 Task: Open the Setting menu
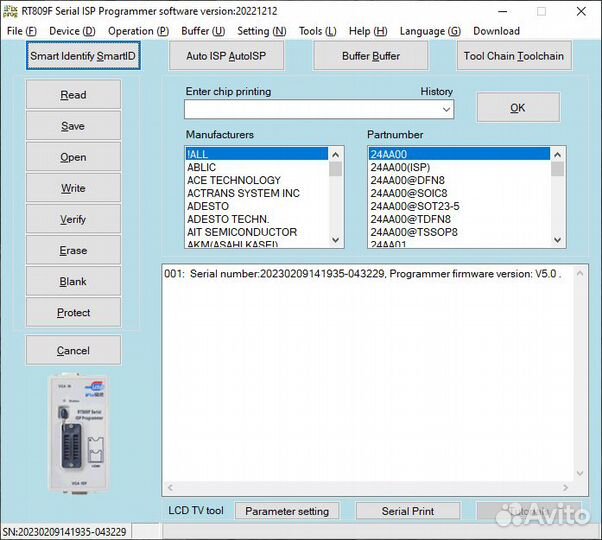(262, 31)
